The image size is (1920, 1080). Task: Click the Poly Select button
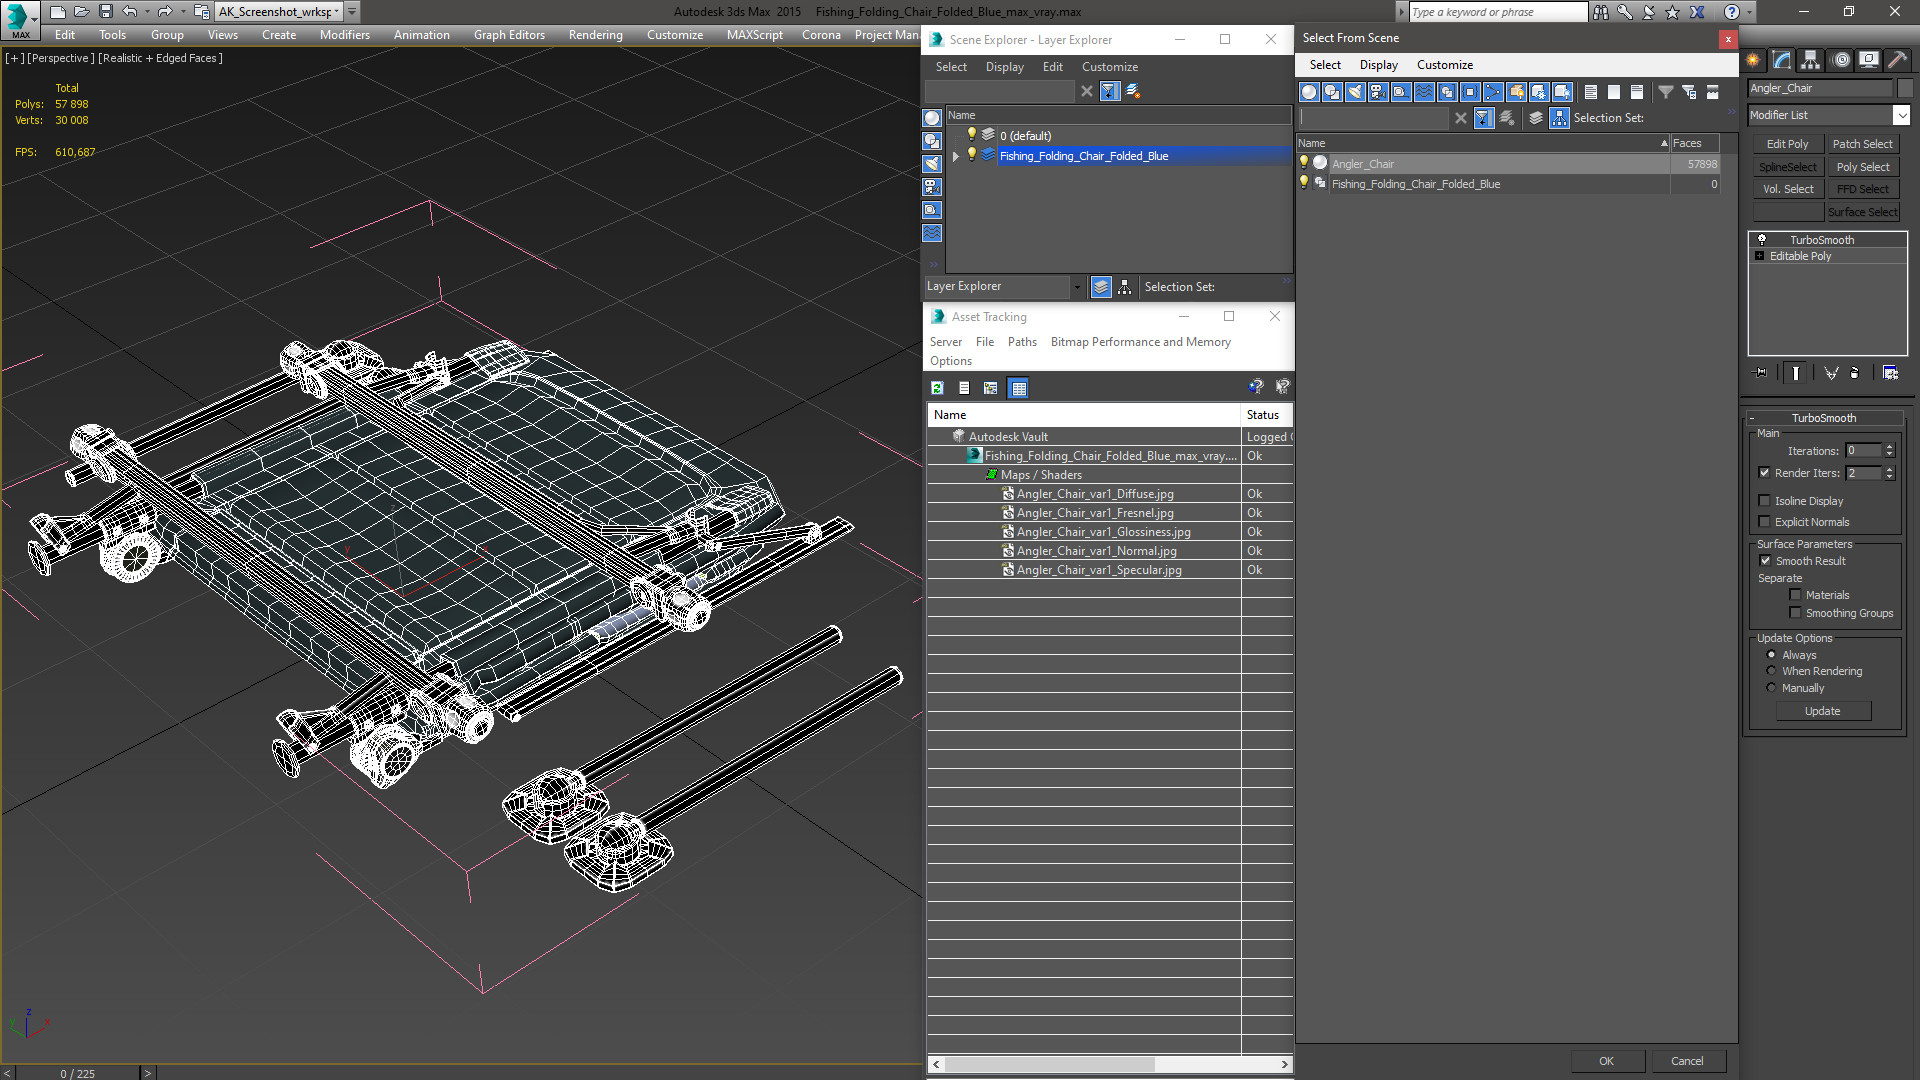[x=1863, y=167]
